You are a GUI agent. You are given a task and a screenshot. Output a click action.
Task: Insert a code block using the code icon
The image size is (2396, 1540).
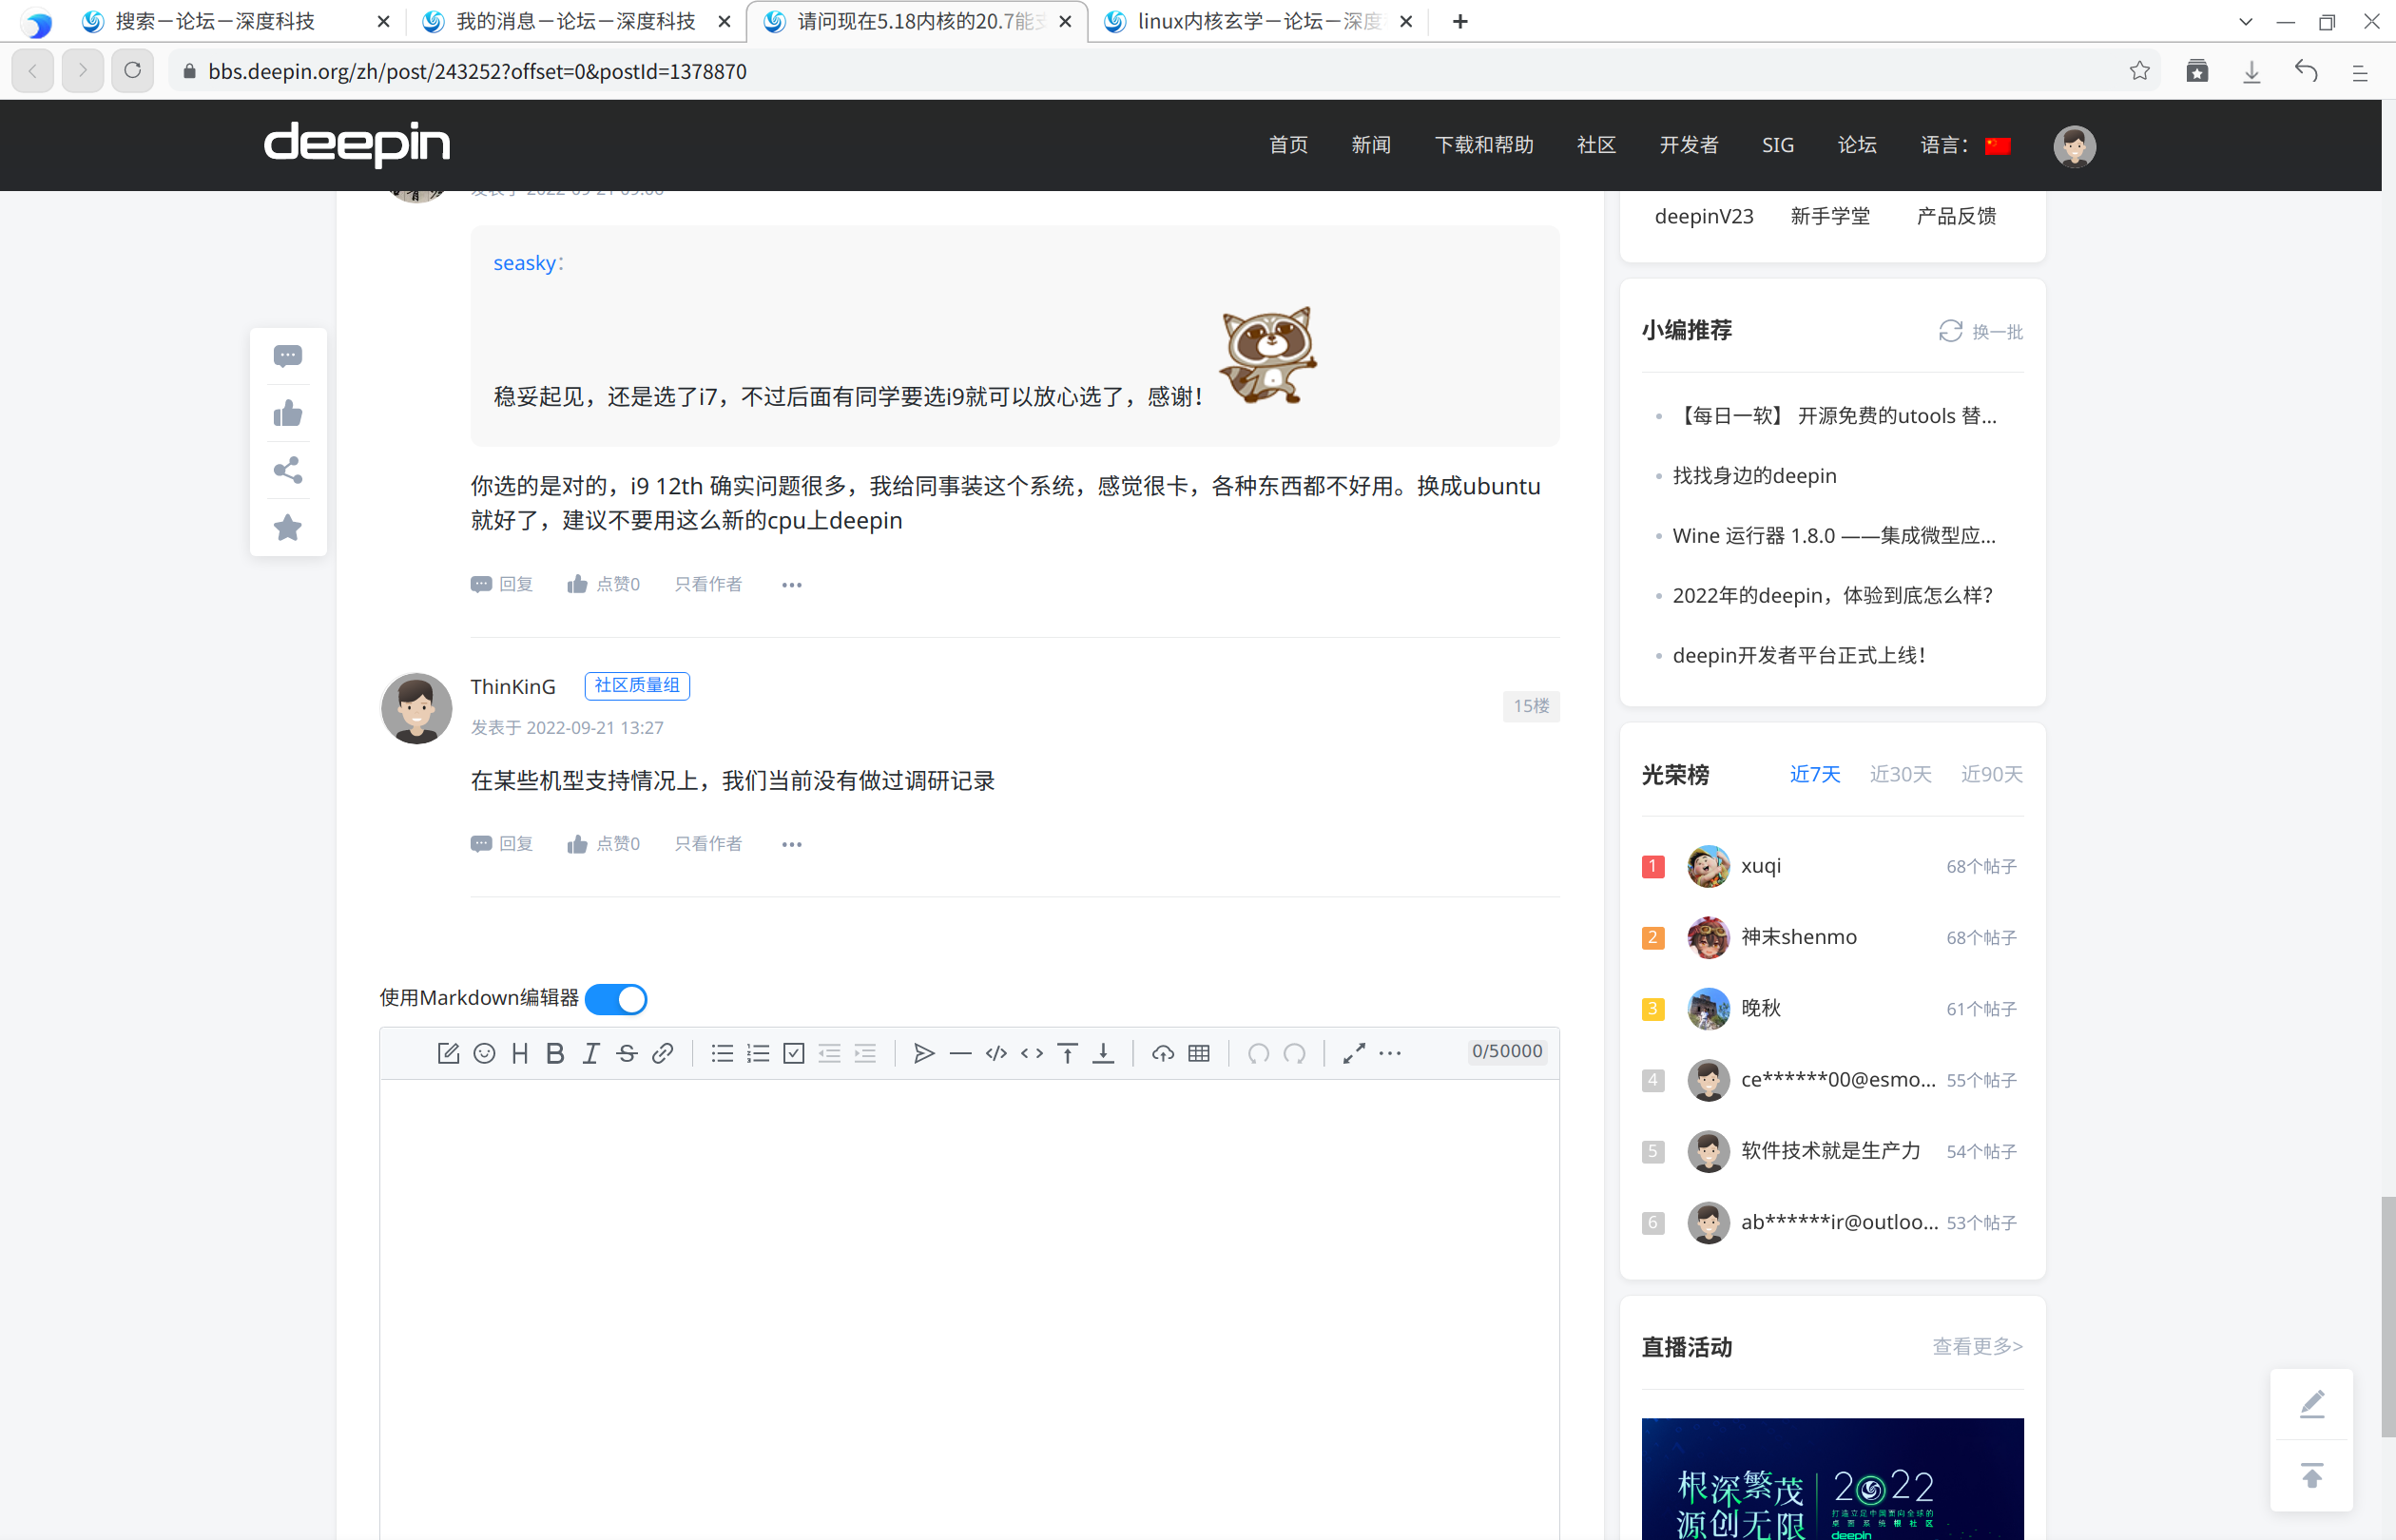[995, 1052]
